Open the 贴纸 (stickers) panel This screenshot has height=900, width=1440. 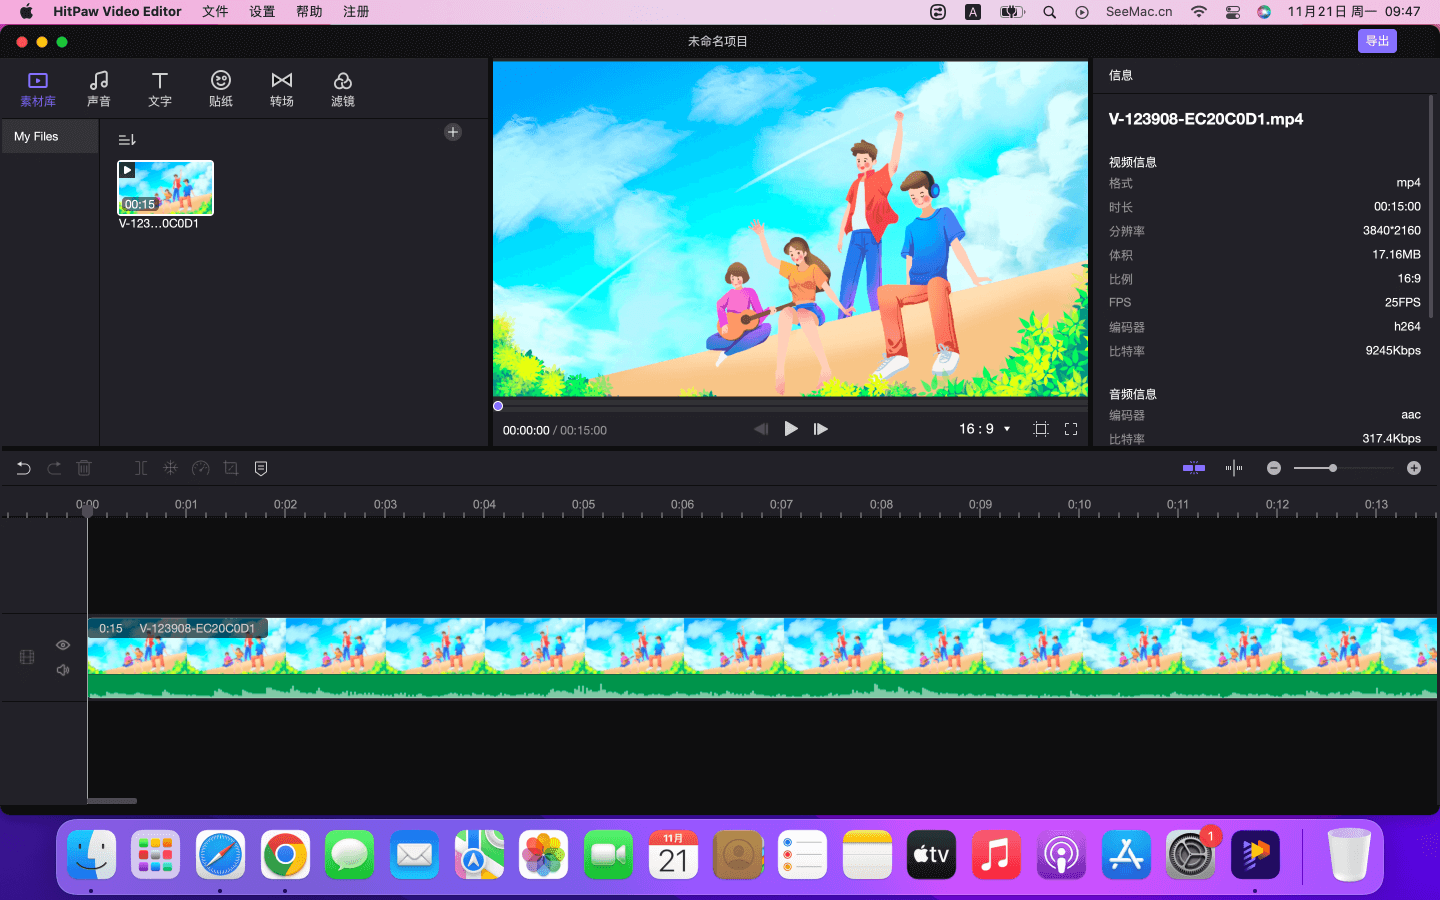coord(221,88)
